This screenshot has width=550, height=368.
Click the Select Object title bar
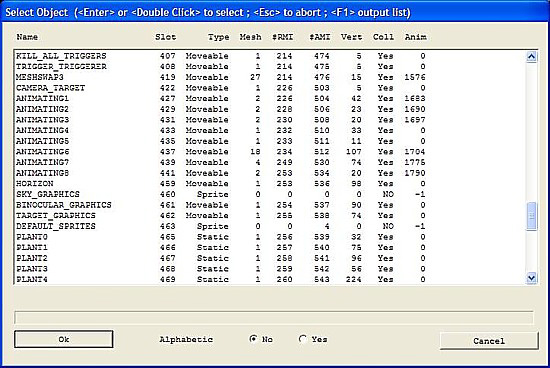click(275, 12)
